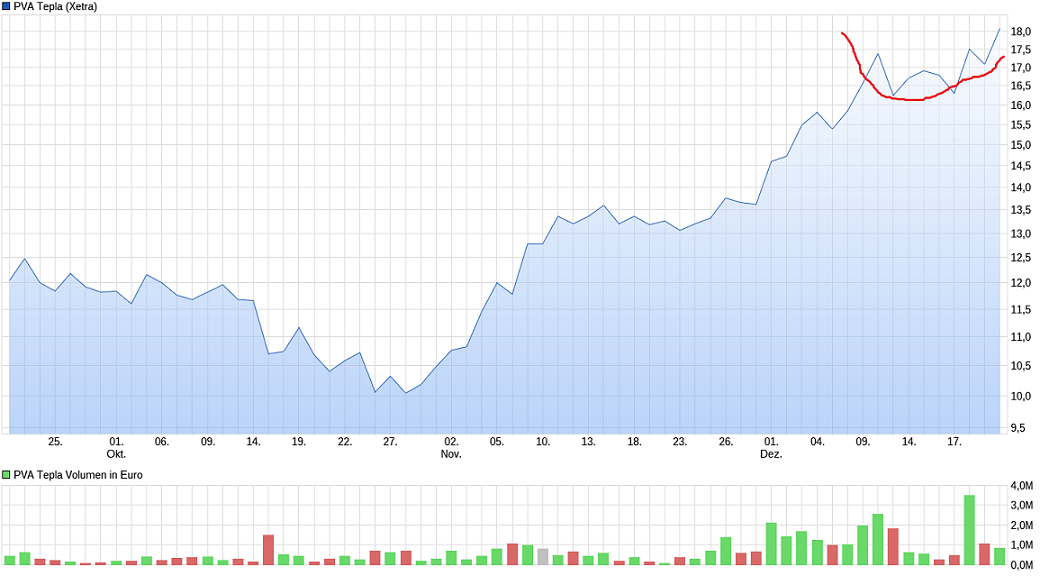Click the 17,5 price axis label

(x=1020, y=50)
